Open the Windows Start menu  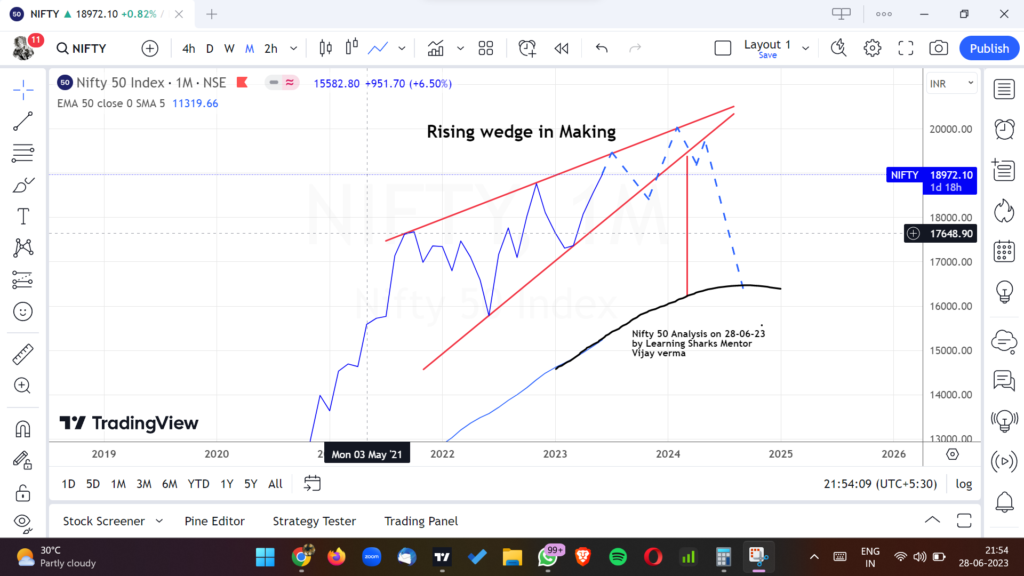click(265, 557)
